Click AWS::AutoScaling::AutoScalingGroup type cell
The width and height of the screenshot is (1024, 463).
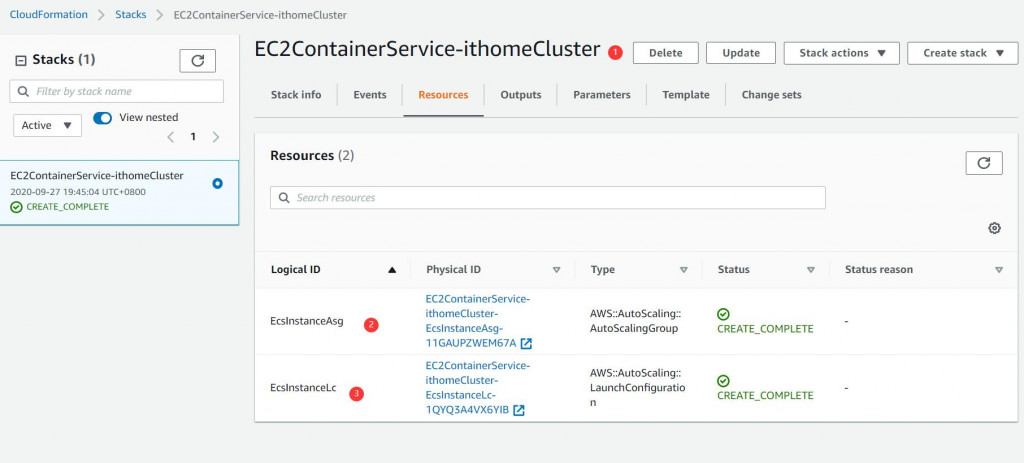[x=635, y=321]
